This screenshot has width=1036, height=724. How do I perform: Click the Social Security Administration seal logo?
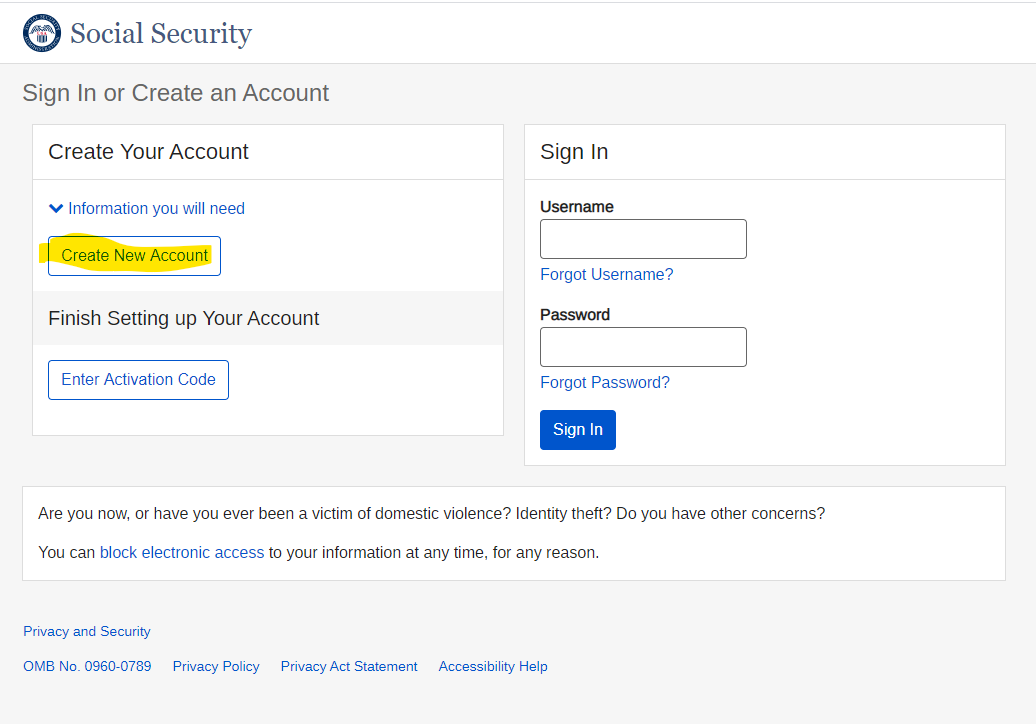42,33
